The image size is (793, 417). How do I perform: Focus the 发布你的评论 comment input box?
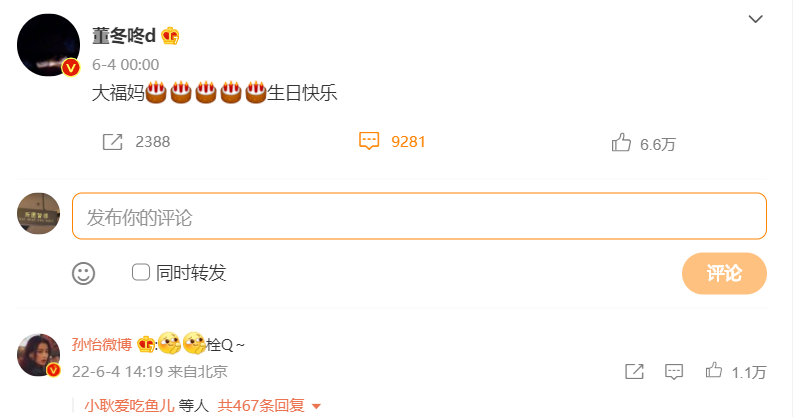pos(419,216)
